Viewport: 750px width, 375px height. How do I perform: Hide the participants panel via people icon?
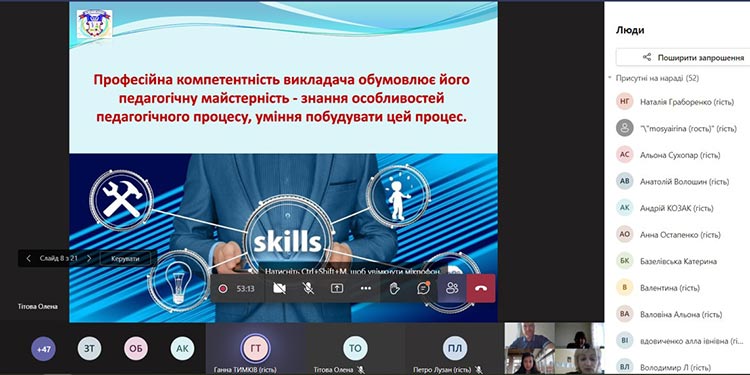tap(452, 288)
